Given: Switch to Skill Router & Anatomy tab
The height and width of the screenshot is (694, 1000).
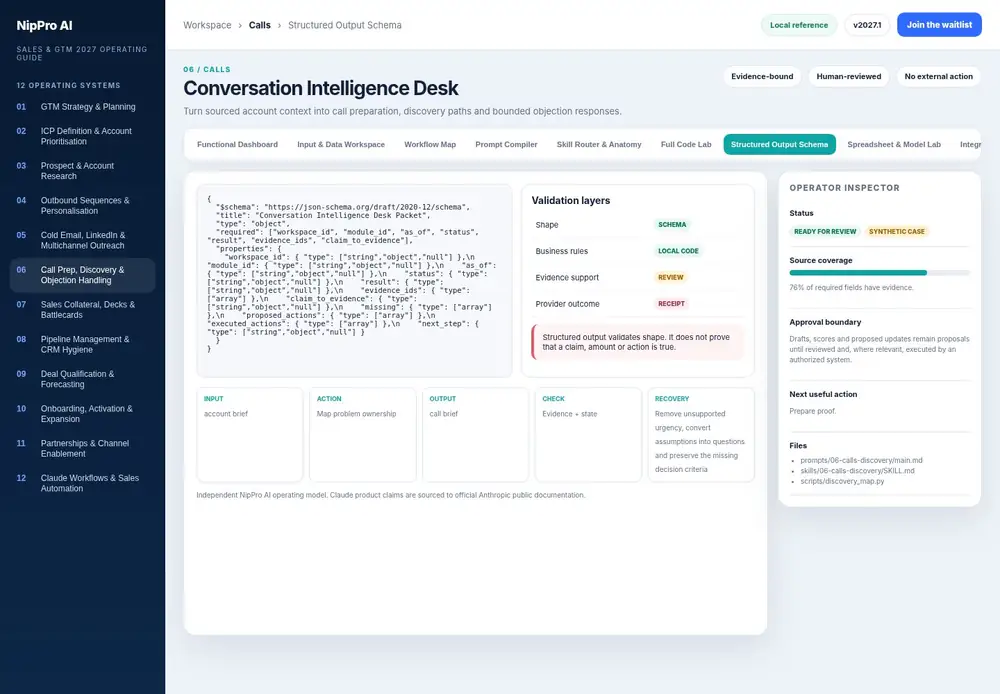Looking at the screenshot, I should click(x=599, y=144).
